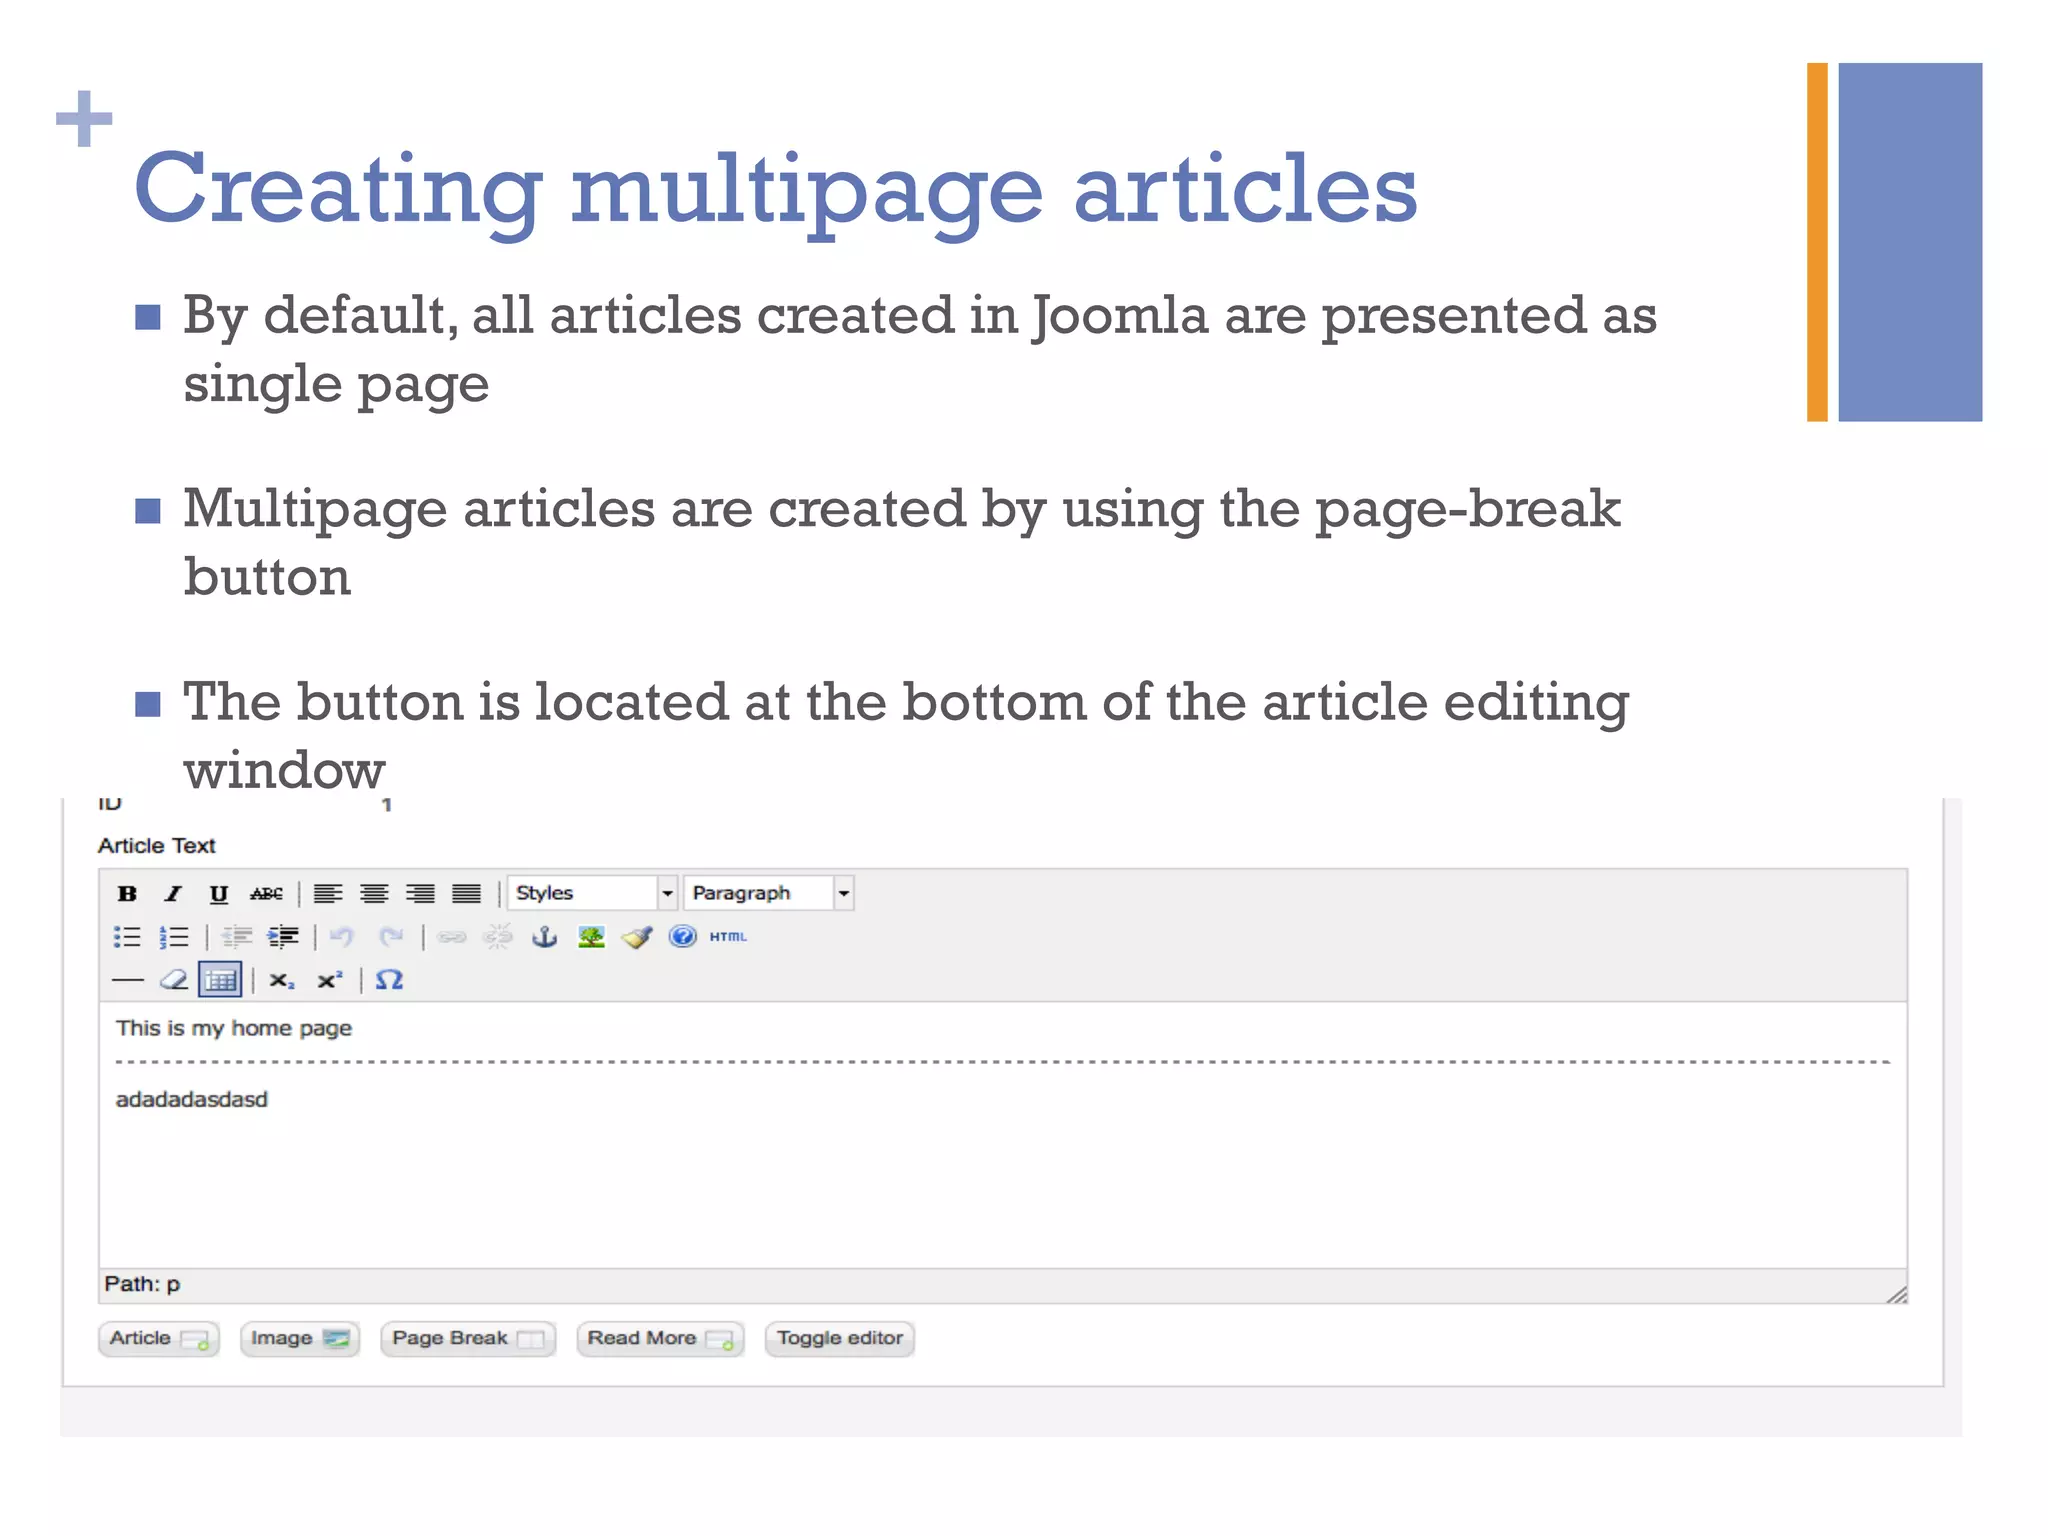Apply superscript formatting
Viewport: 2048px width, 1536px height.
(330, 981)
